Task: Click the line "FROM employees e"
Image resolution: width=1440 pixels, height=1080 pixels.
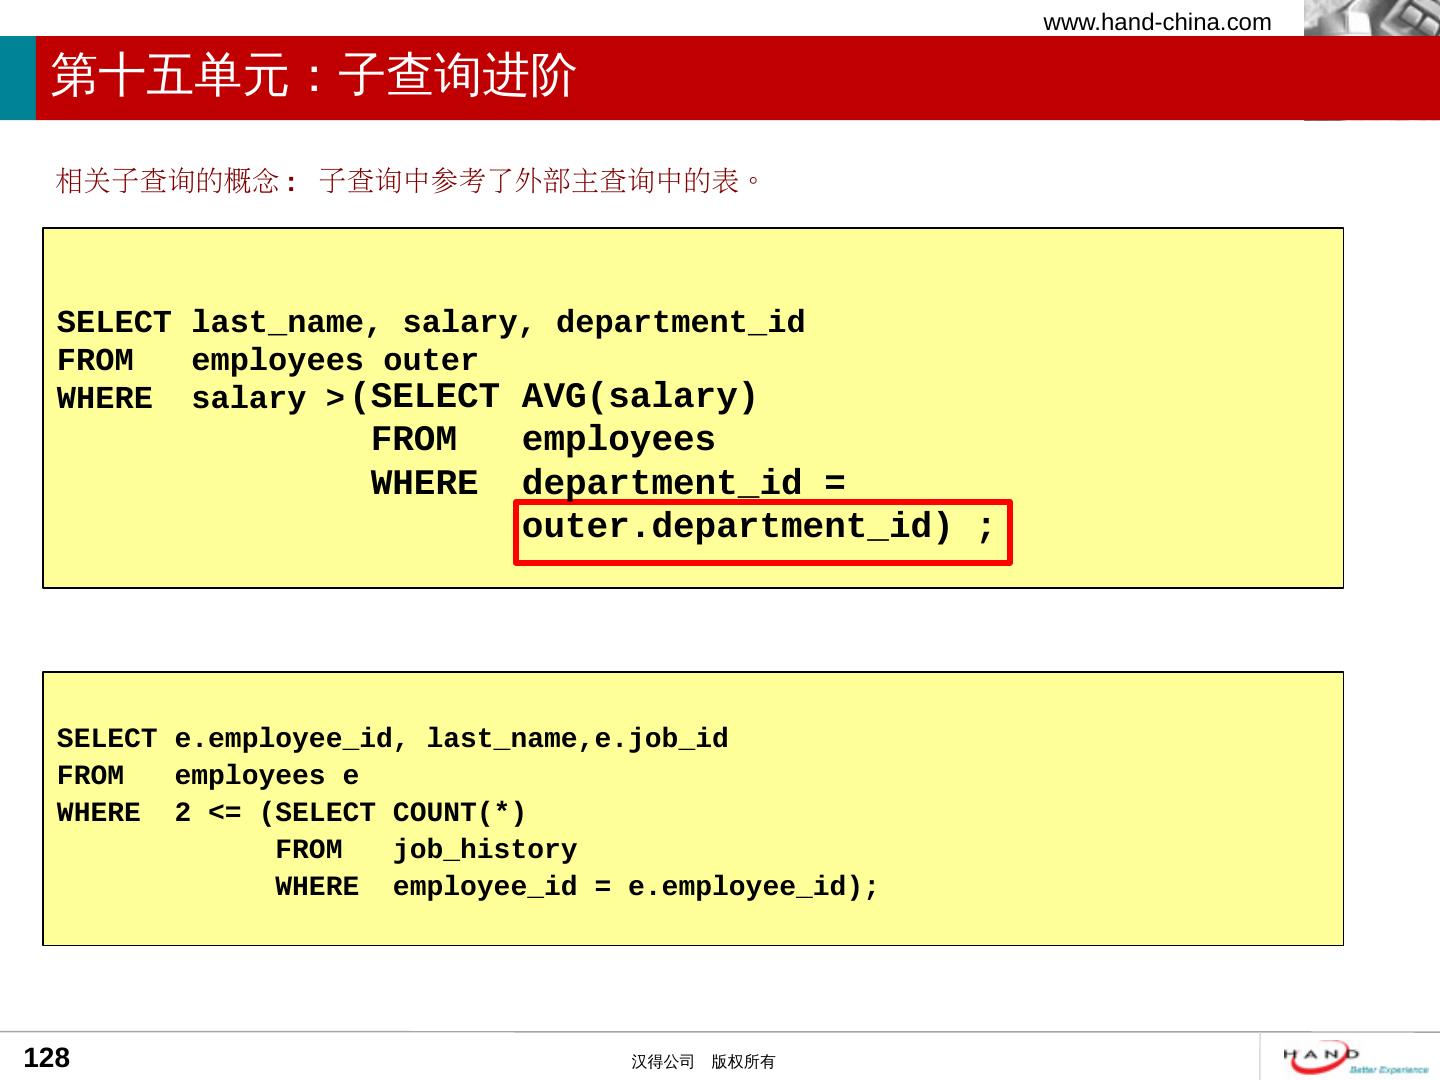Action: click(x=208, y=776)
